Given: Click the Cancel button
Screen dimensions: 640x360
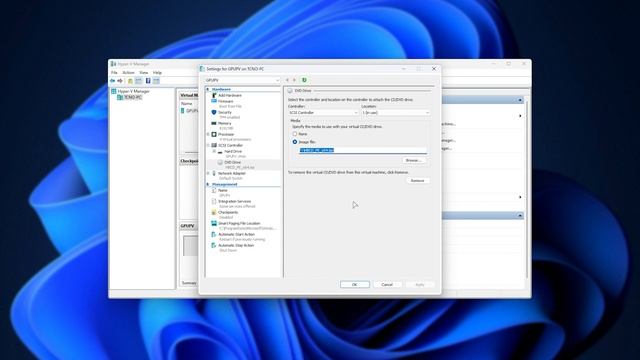Looking at the screenshot, I should coord(387,284).
